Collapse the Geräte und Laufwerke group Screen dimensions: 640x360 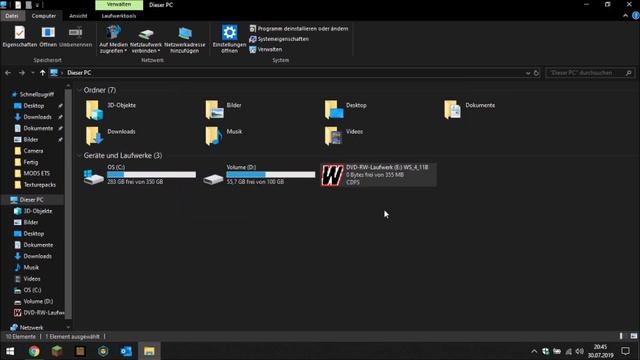79,156
